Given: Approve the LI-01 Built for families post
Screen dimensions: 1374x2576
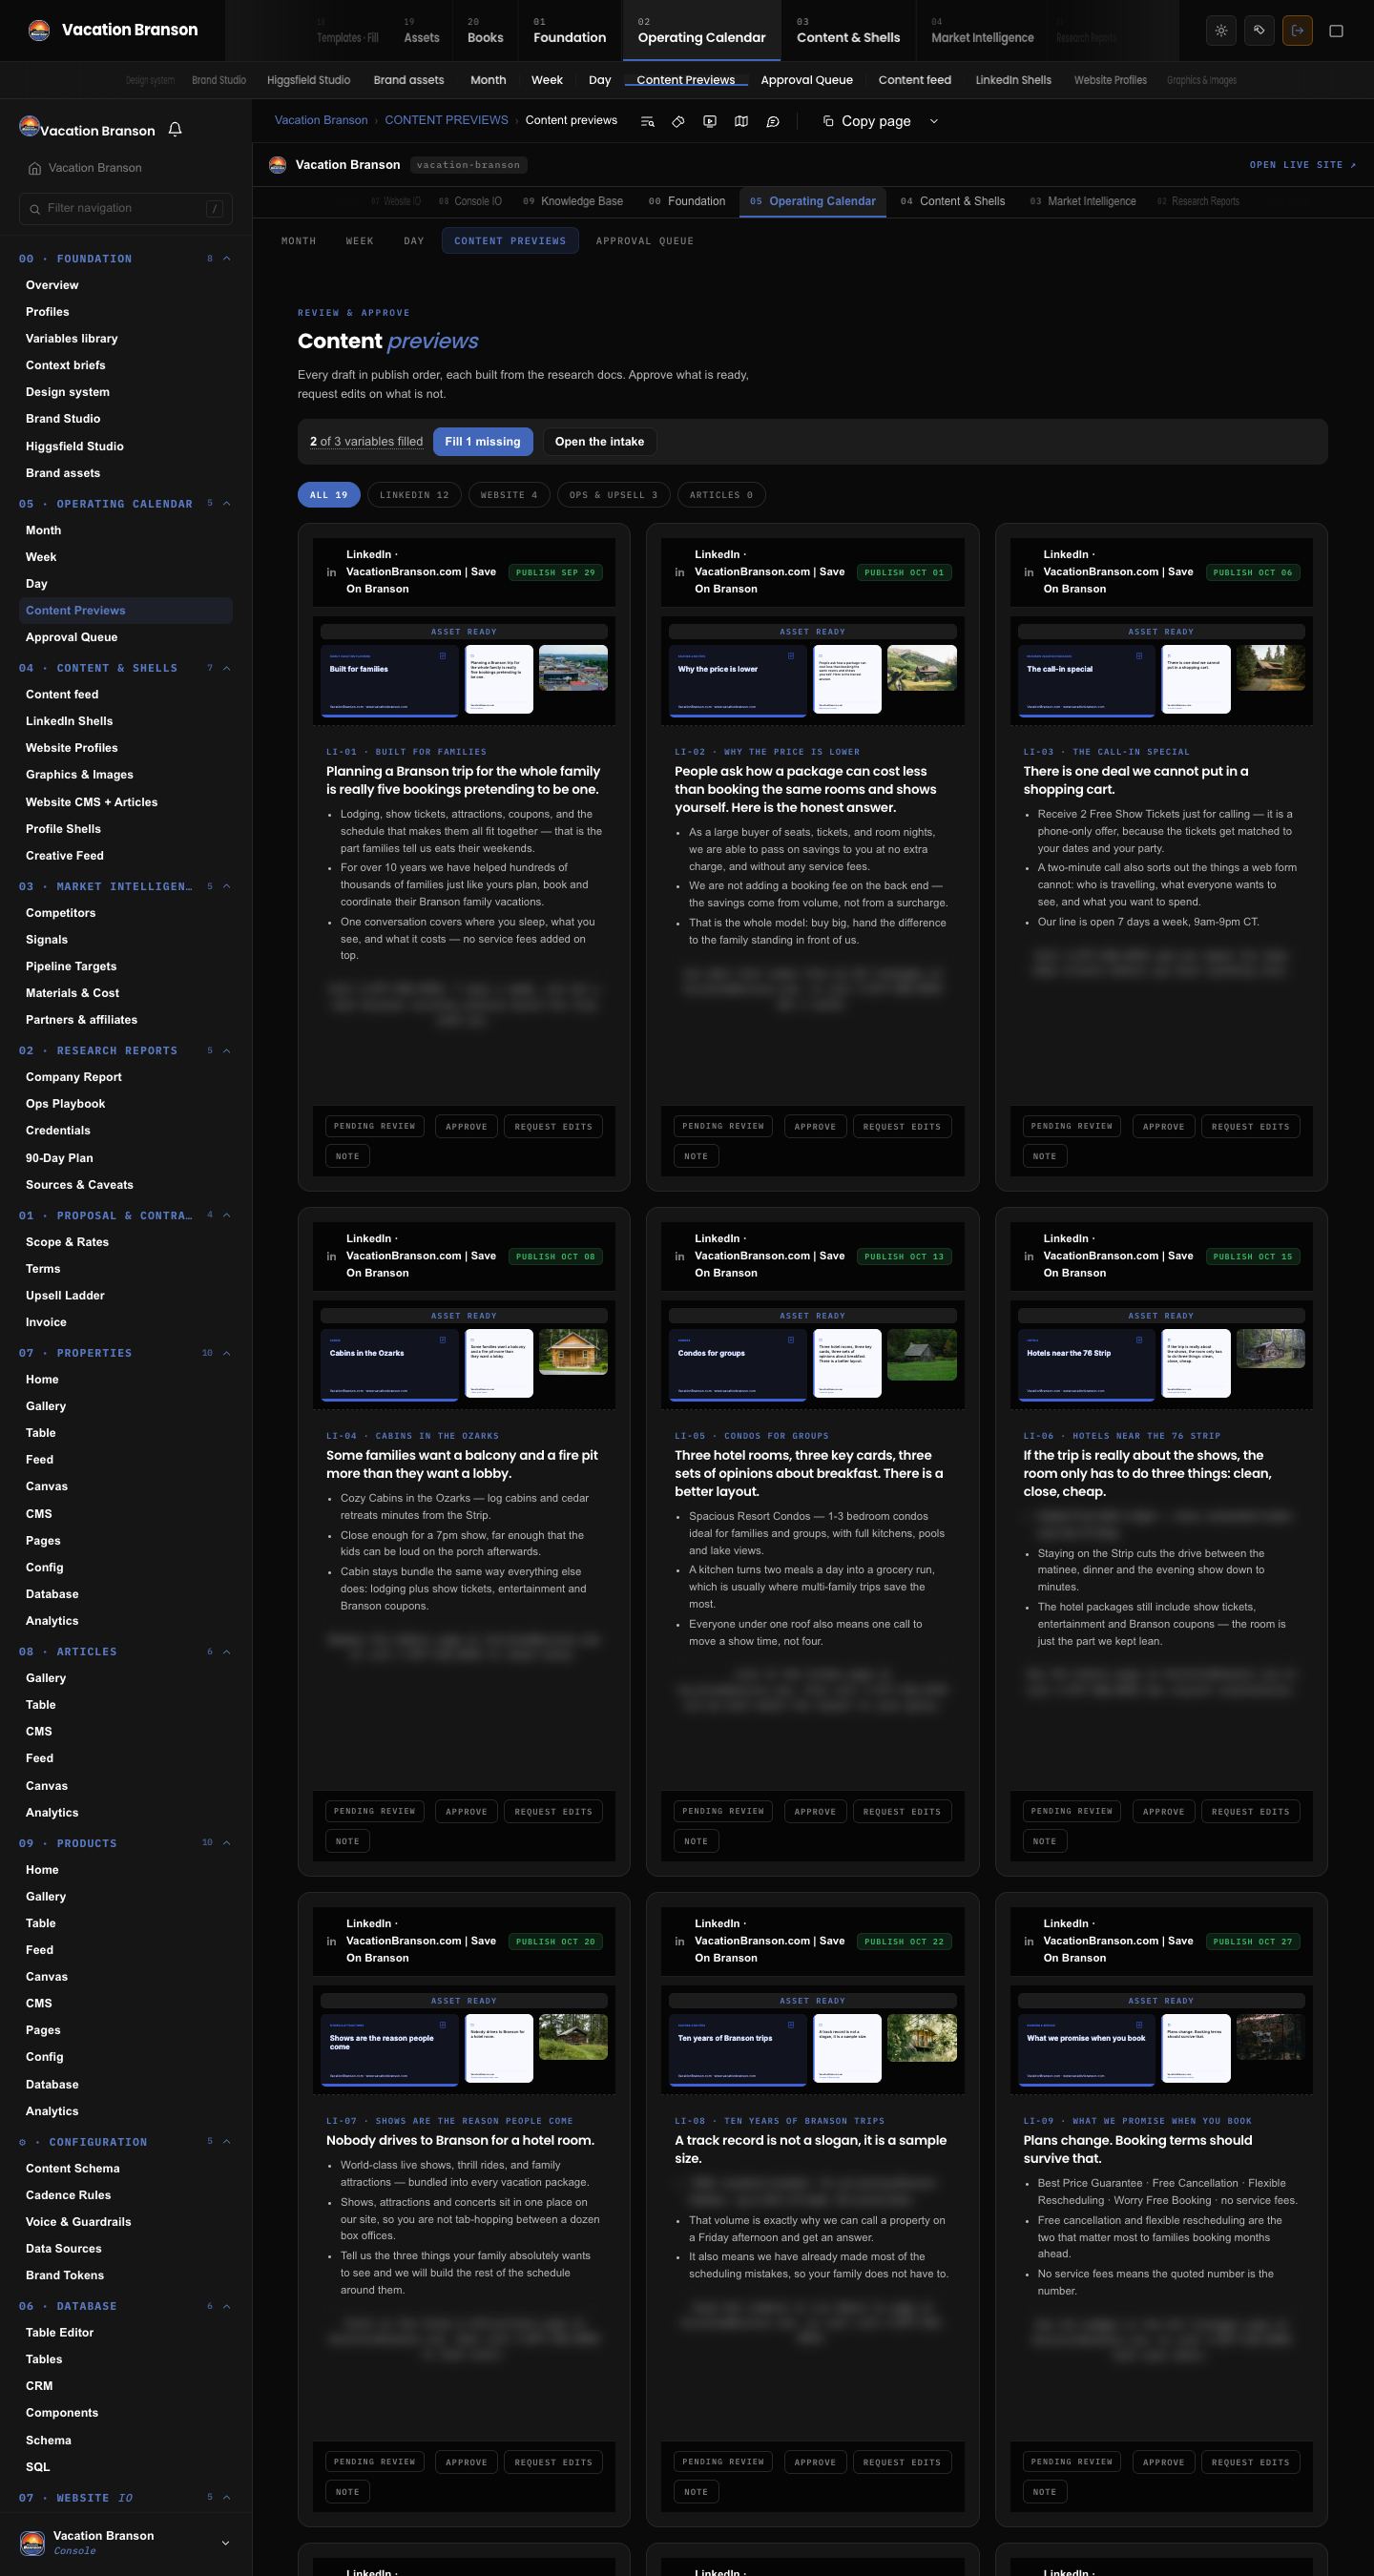Looking at the screenshot, I should pos(466,1127).
